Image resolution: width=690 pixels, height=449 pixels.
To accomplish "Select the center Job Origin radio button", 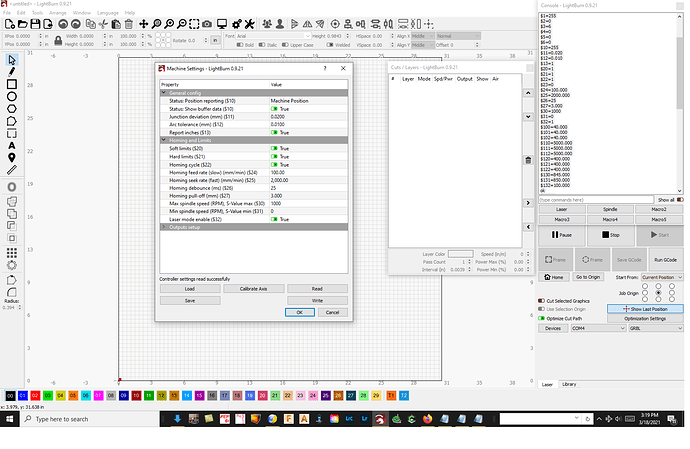I will pos(658,293).
